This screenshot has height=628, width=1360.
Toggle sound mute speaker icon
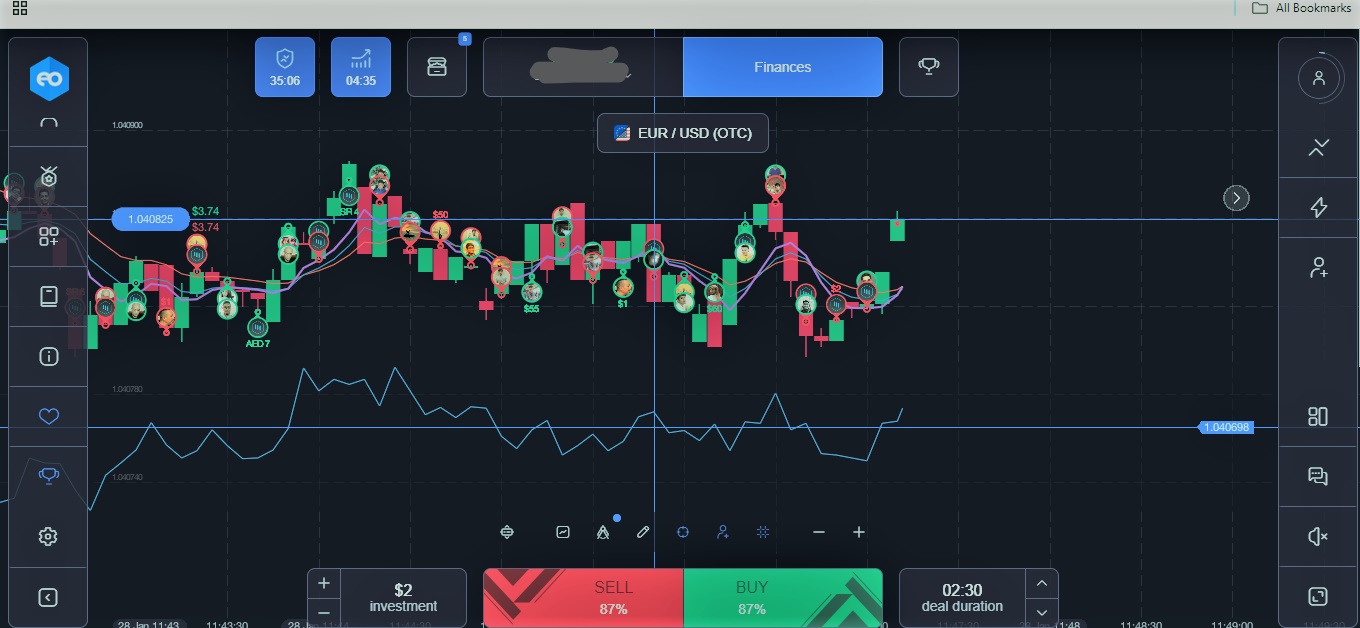(x=1318, y=537)
